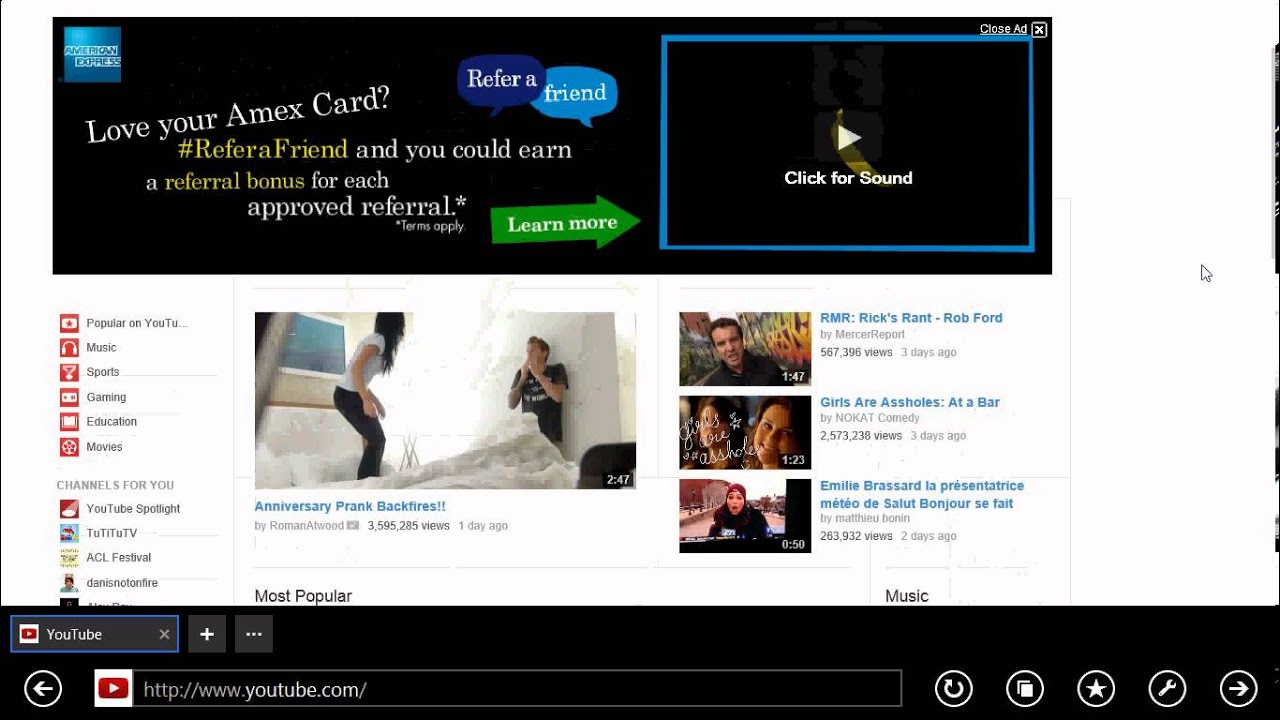Reload the page with the refresh icon
The width and height of the screenshot is (1280, 720).
953,688
